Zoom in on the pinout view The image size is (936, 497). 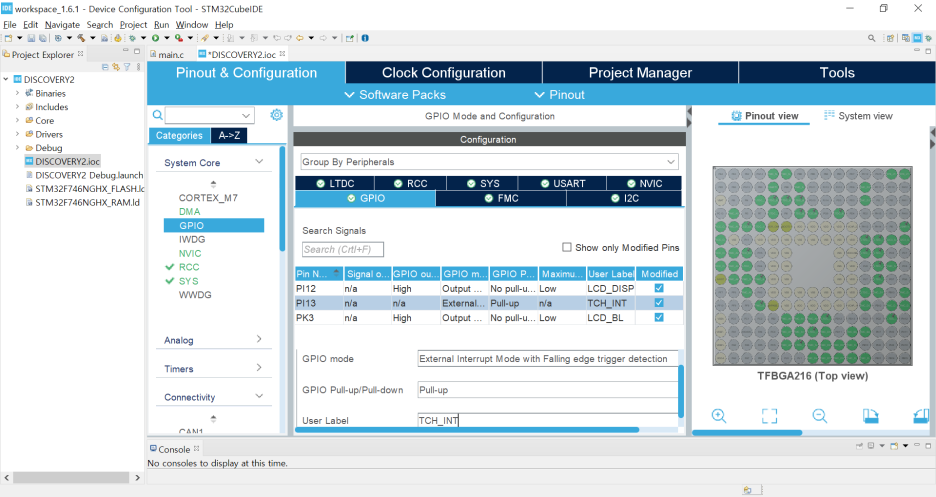tap(719, 416)
